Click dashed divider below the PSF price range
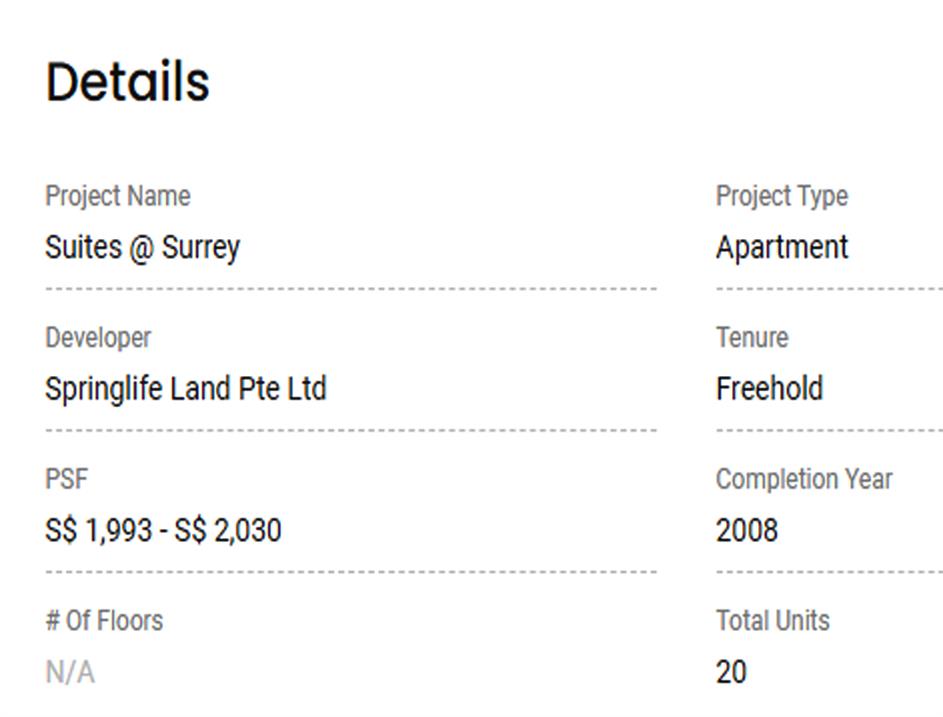943x717 pixels. 350,573
